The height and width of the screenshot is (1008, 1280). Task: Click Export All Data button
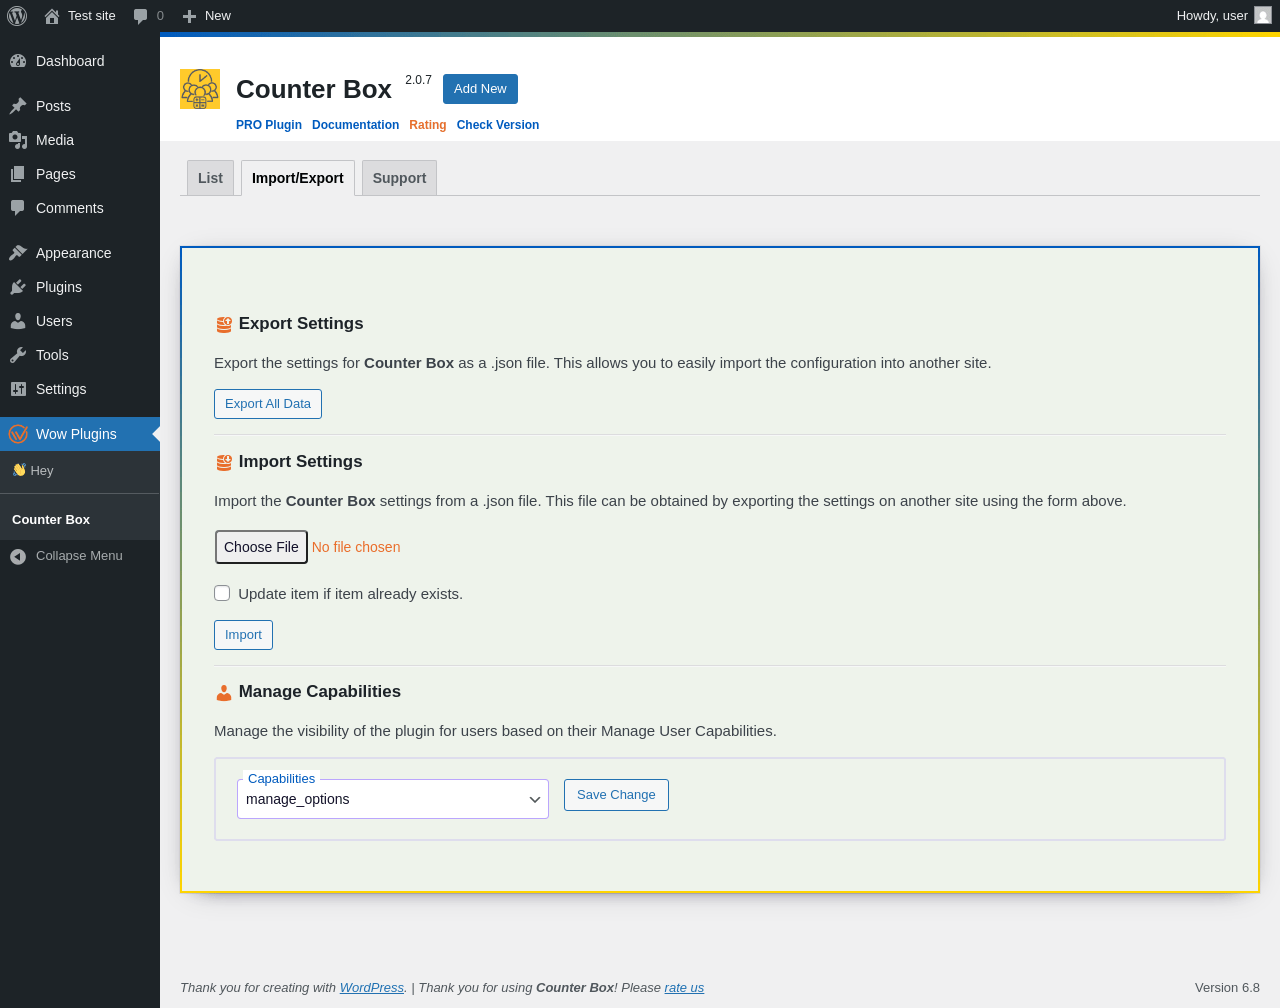click(268, 404)
